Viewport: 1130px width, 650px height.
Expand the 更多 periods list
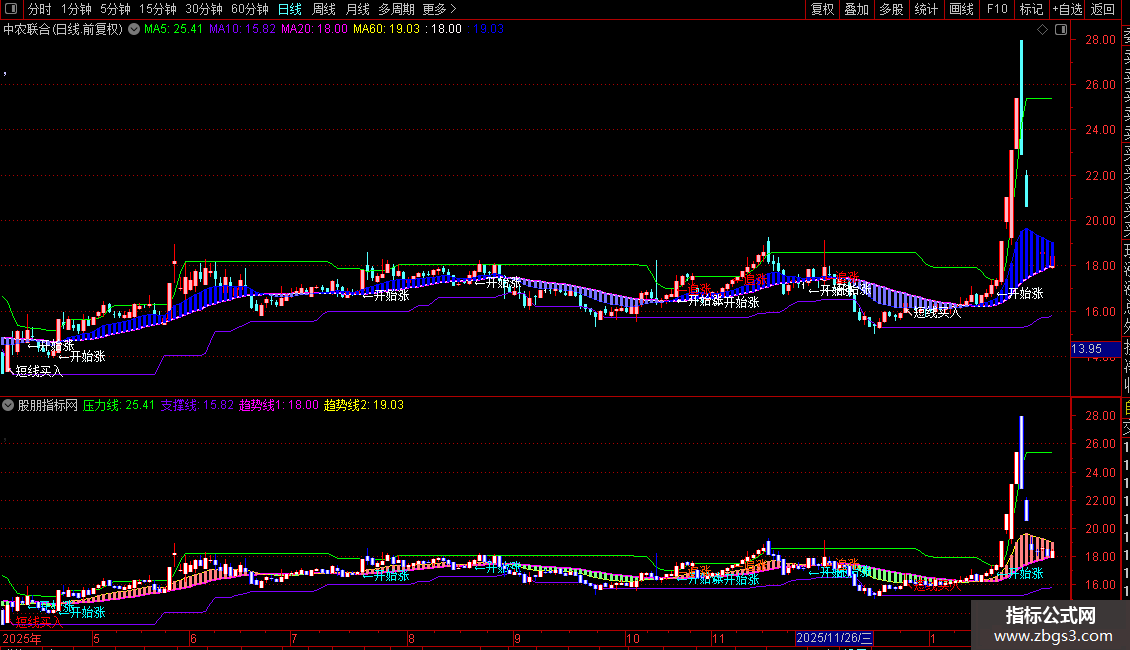[x=439, y=9]
